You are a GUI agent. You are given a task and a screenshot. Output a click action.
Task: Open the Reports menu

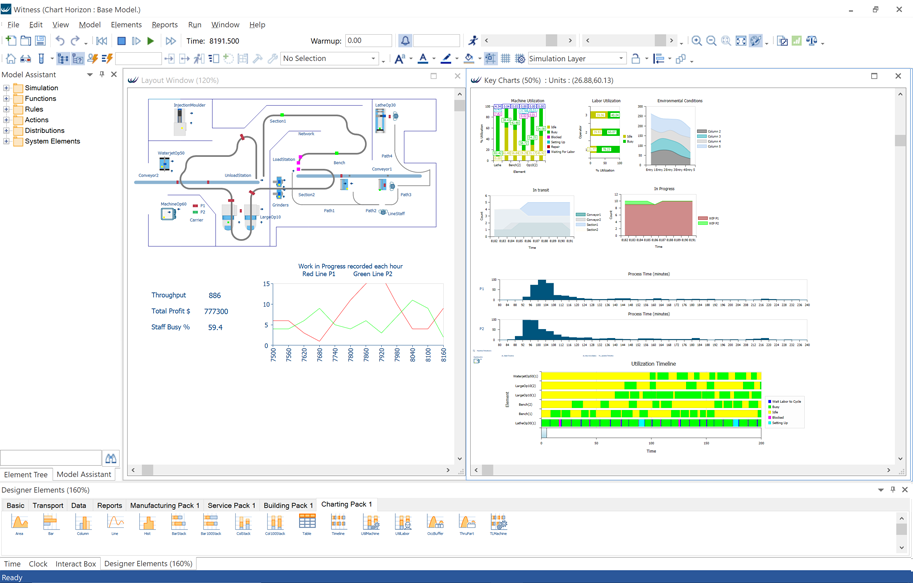165,24
